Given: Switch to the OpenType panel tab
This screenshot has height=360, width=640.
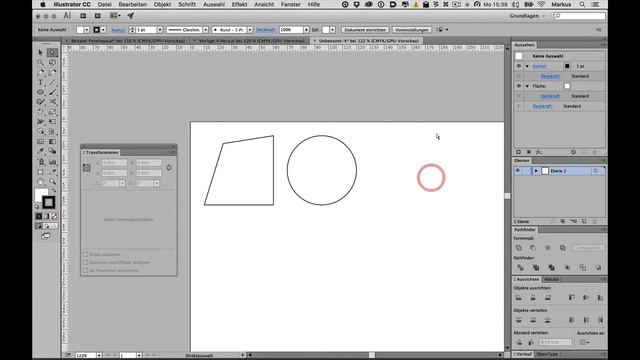Looking at the screenshot, I should (x=547, y=354).
